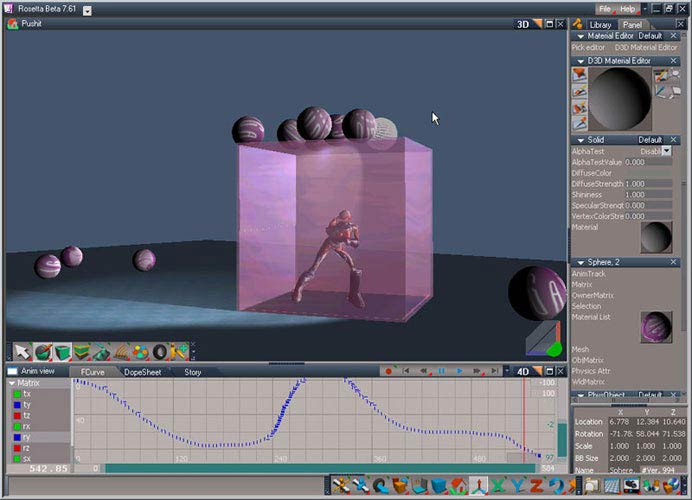Click the blue cube icon in bottom toolbar
692x500 pixels.
click(437, 487)
